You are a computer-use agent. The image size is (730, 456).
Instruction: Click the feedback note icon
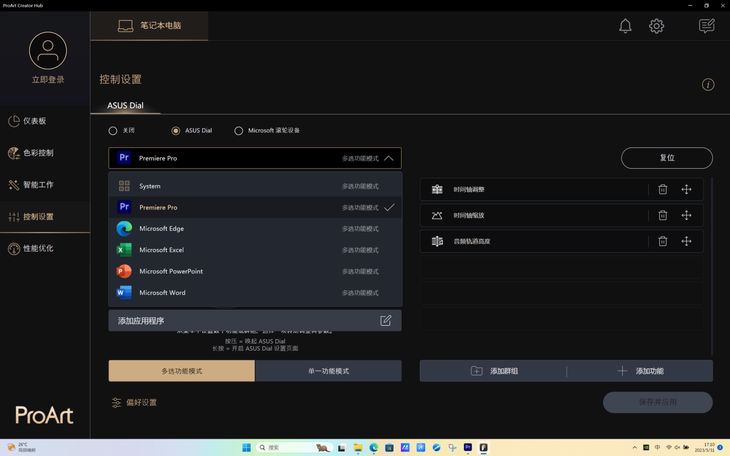pyautogui.click(x=707, y=26)
